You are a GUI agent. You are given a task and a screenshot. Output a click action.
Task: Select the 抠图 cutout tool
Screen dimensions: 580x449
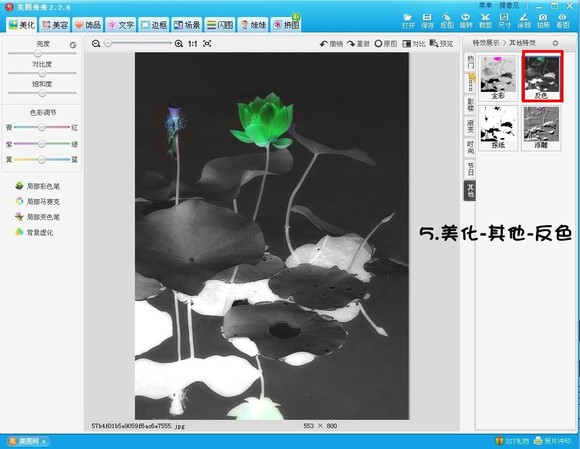(x=447, y=21)
